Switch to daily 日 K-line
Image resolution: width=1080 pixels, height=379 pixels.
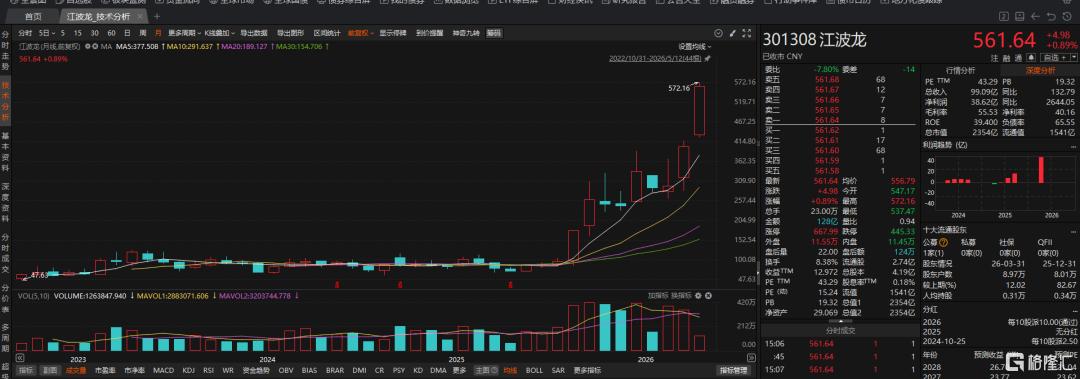coord(127,32)
